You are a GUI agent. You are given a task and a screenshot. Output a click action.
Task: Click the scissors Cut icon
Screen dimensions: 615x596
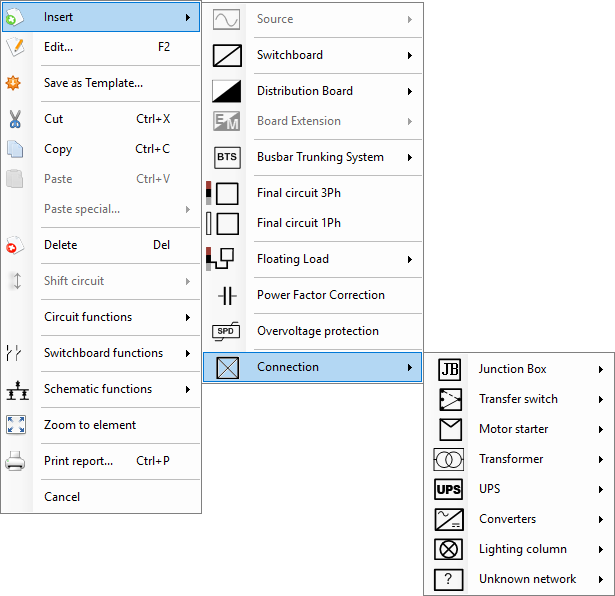tap(15, 119)
